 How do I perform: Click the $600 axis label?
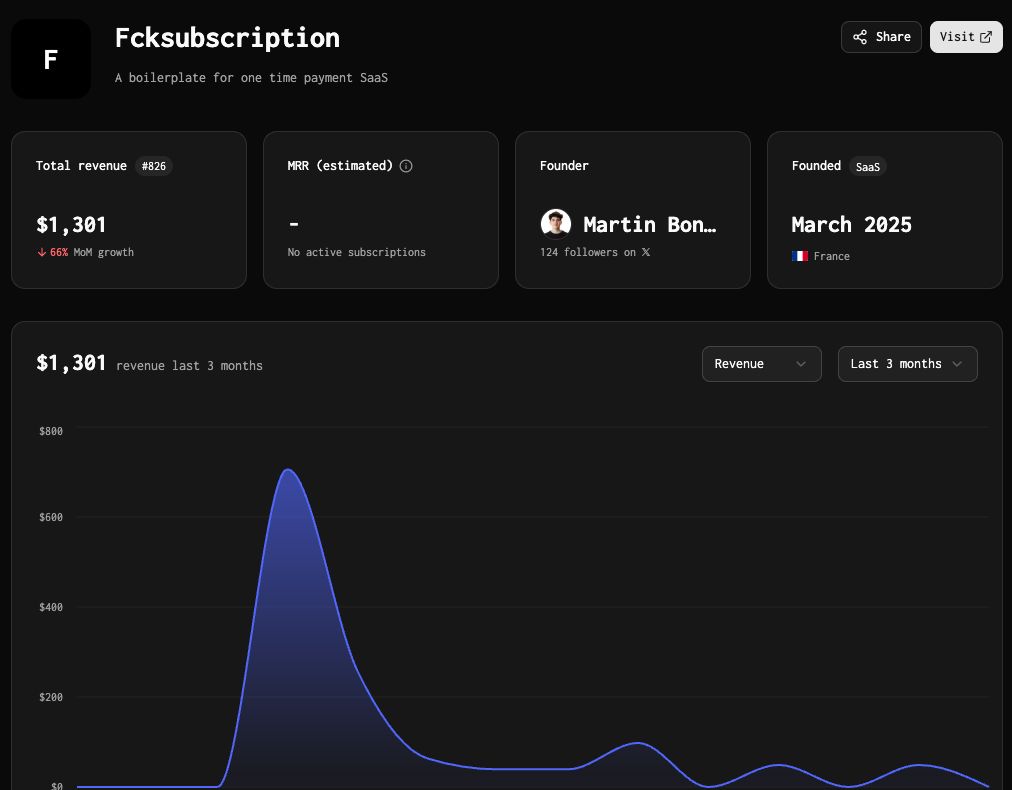coord(51,517)
